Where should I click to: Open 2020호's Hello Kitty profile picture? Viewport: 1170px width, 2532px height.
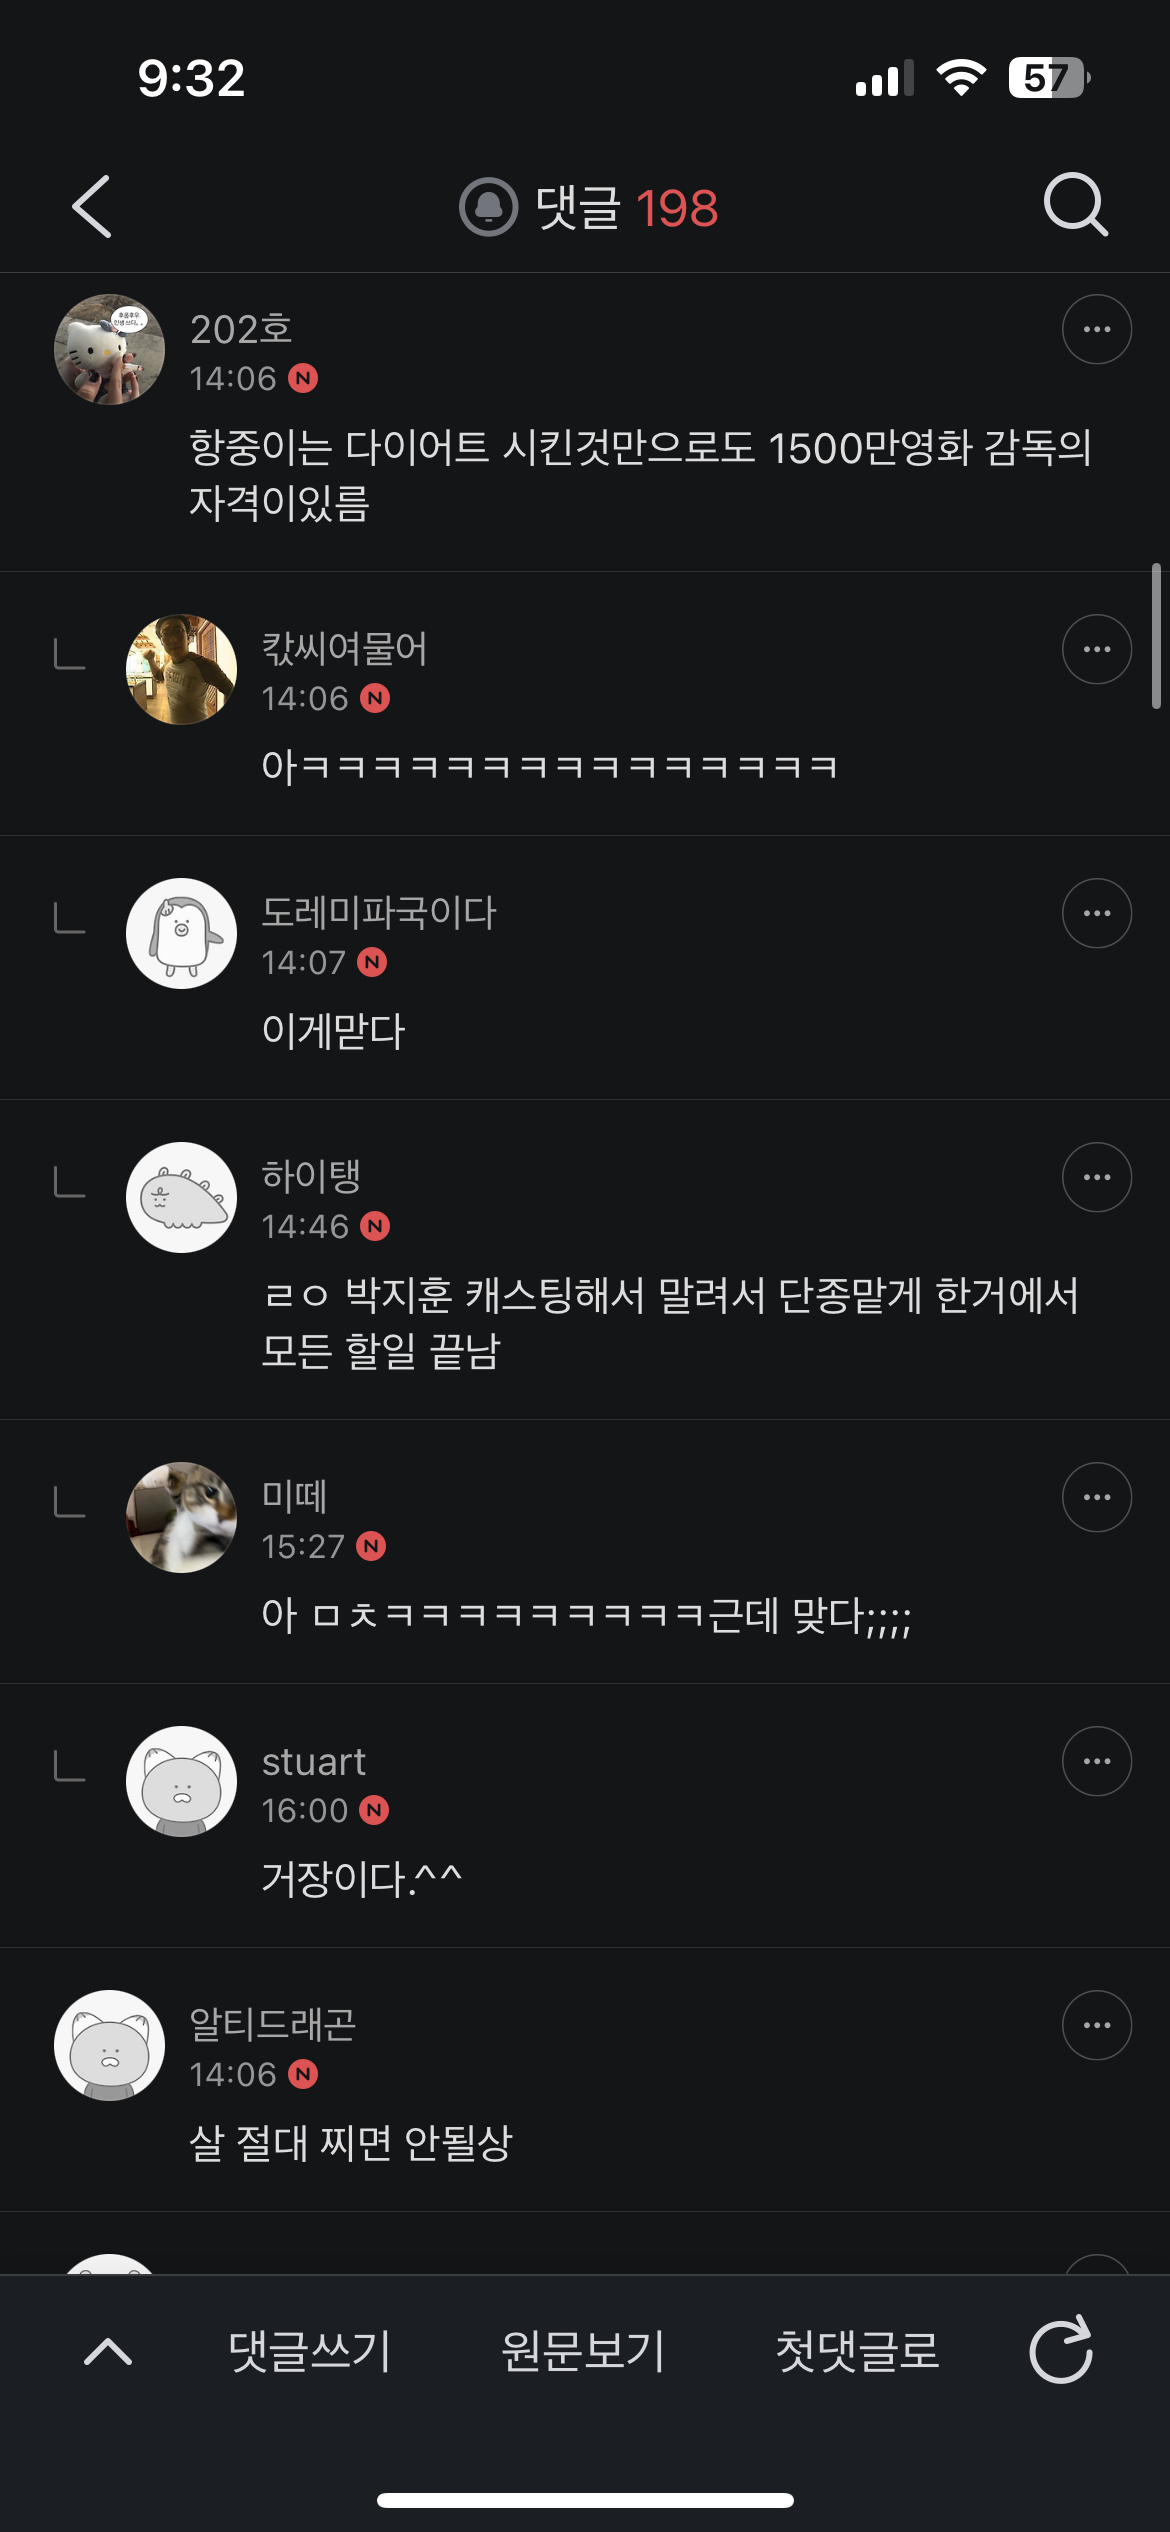pos(109,350)
